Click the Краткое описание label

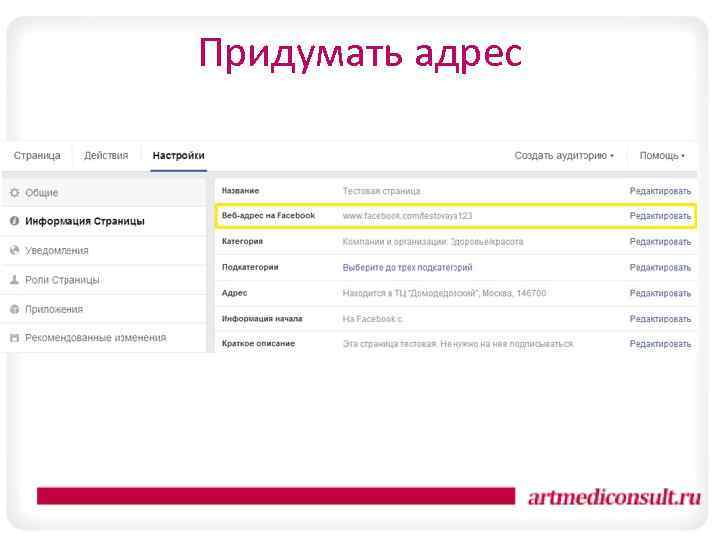tap(259, 343)
